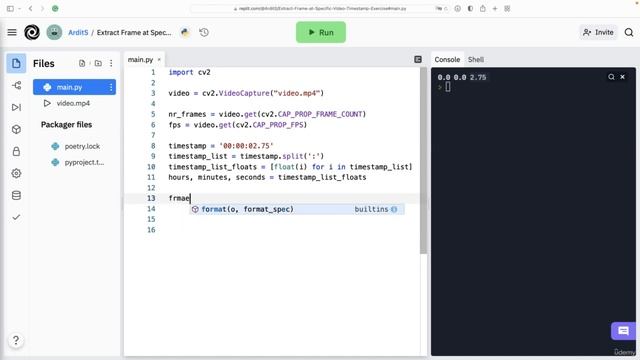Add a new folder icon in Files panel

coord(98,63)
